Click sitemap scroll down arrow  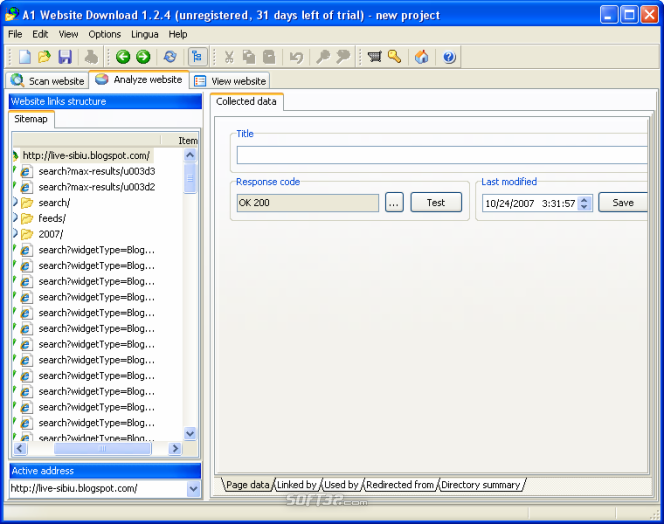coord(190,433)
